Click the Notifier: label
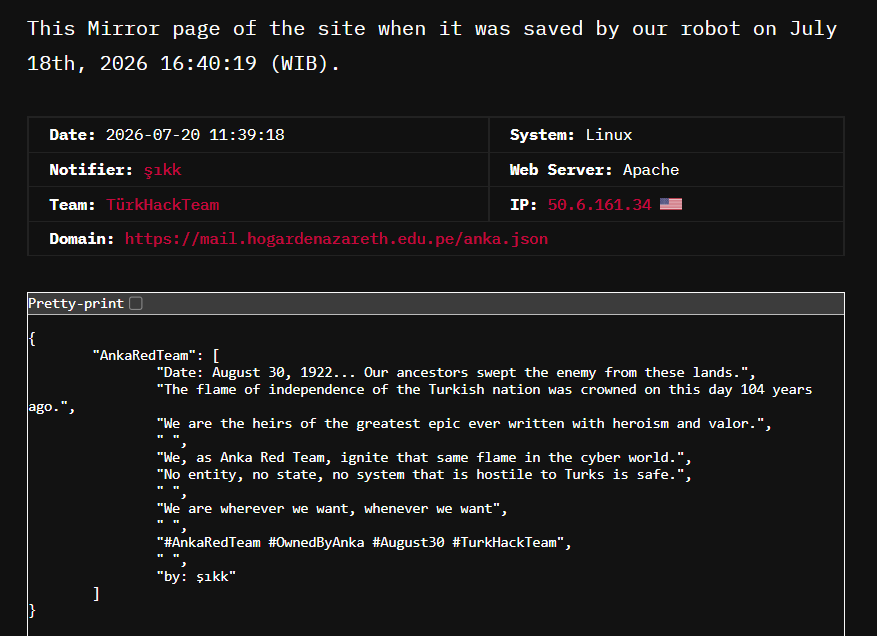The width and height of the screenshot is (877, 636). (91, 169)
